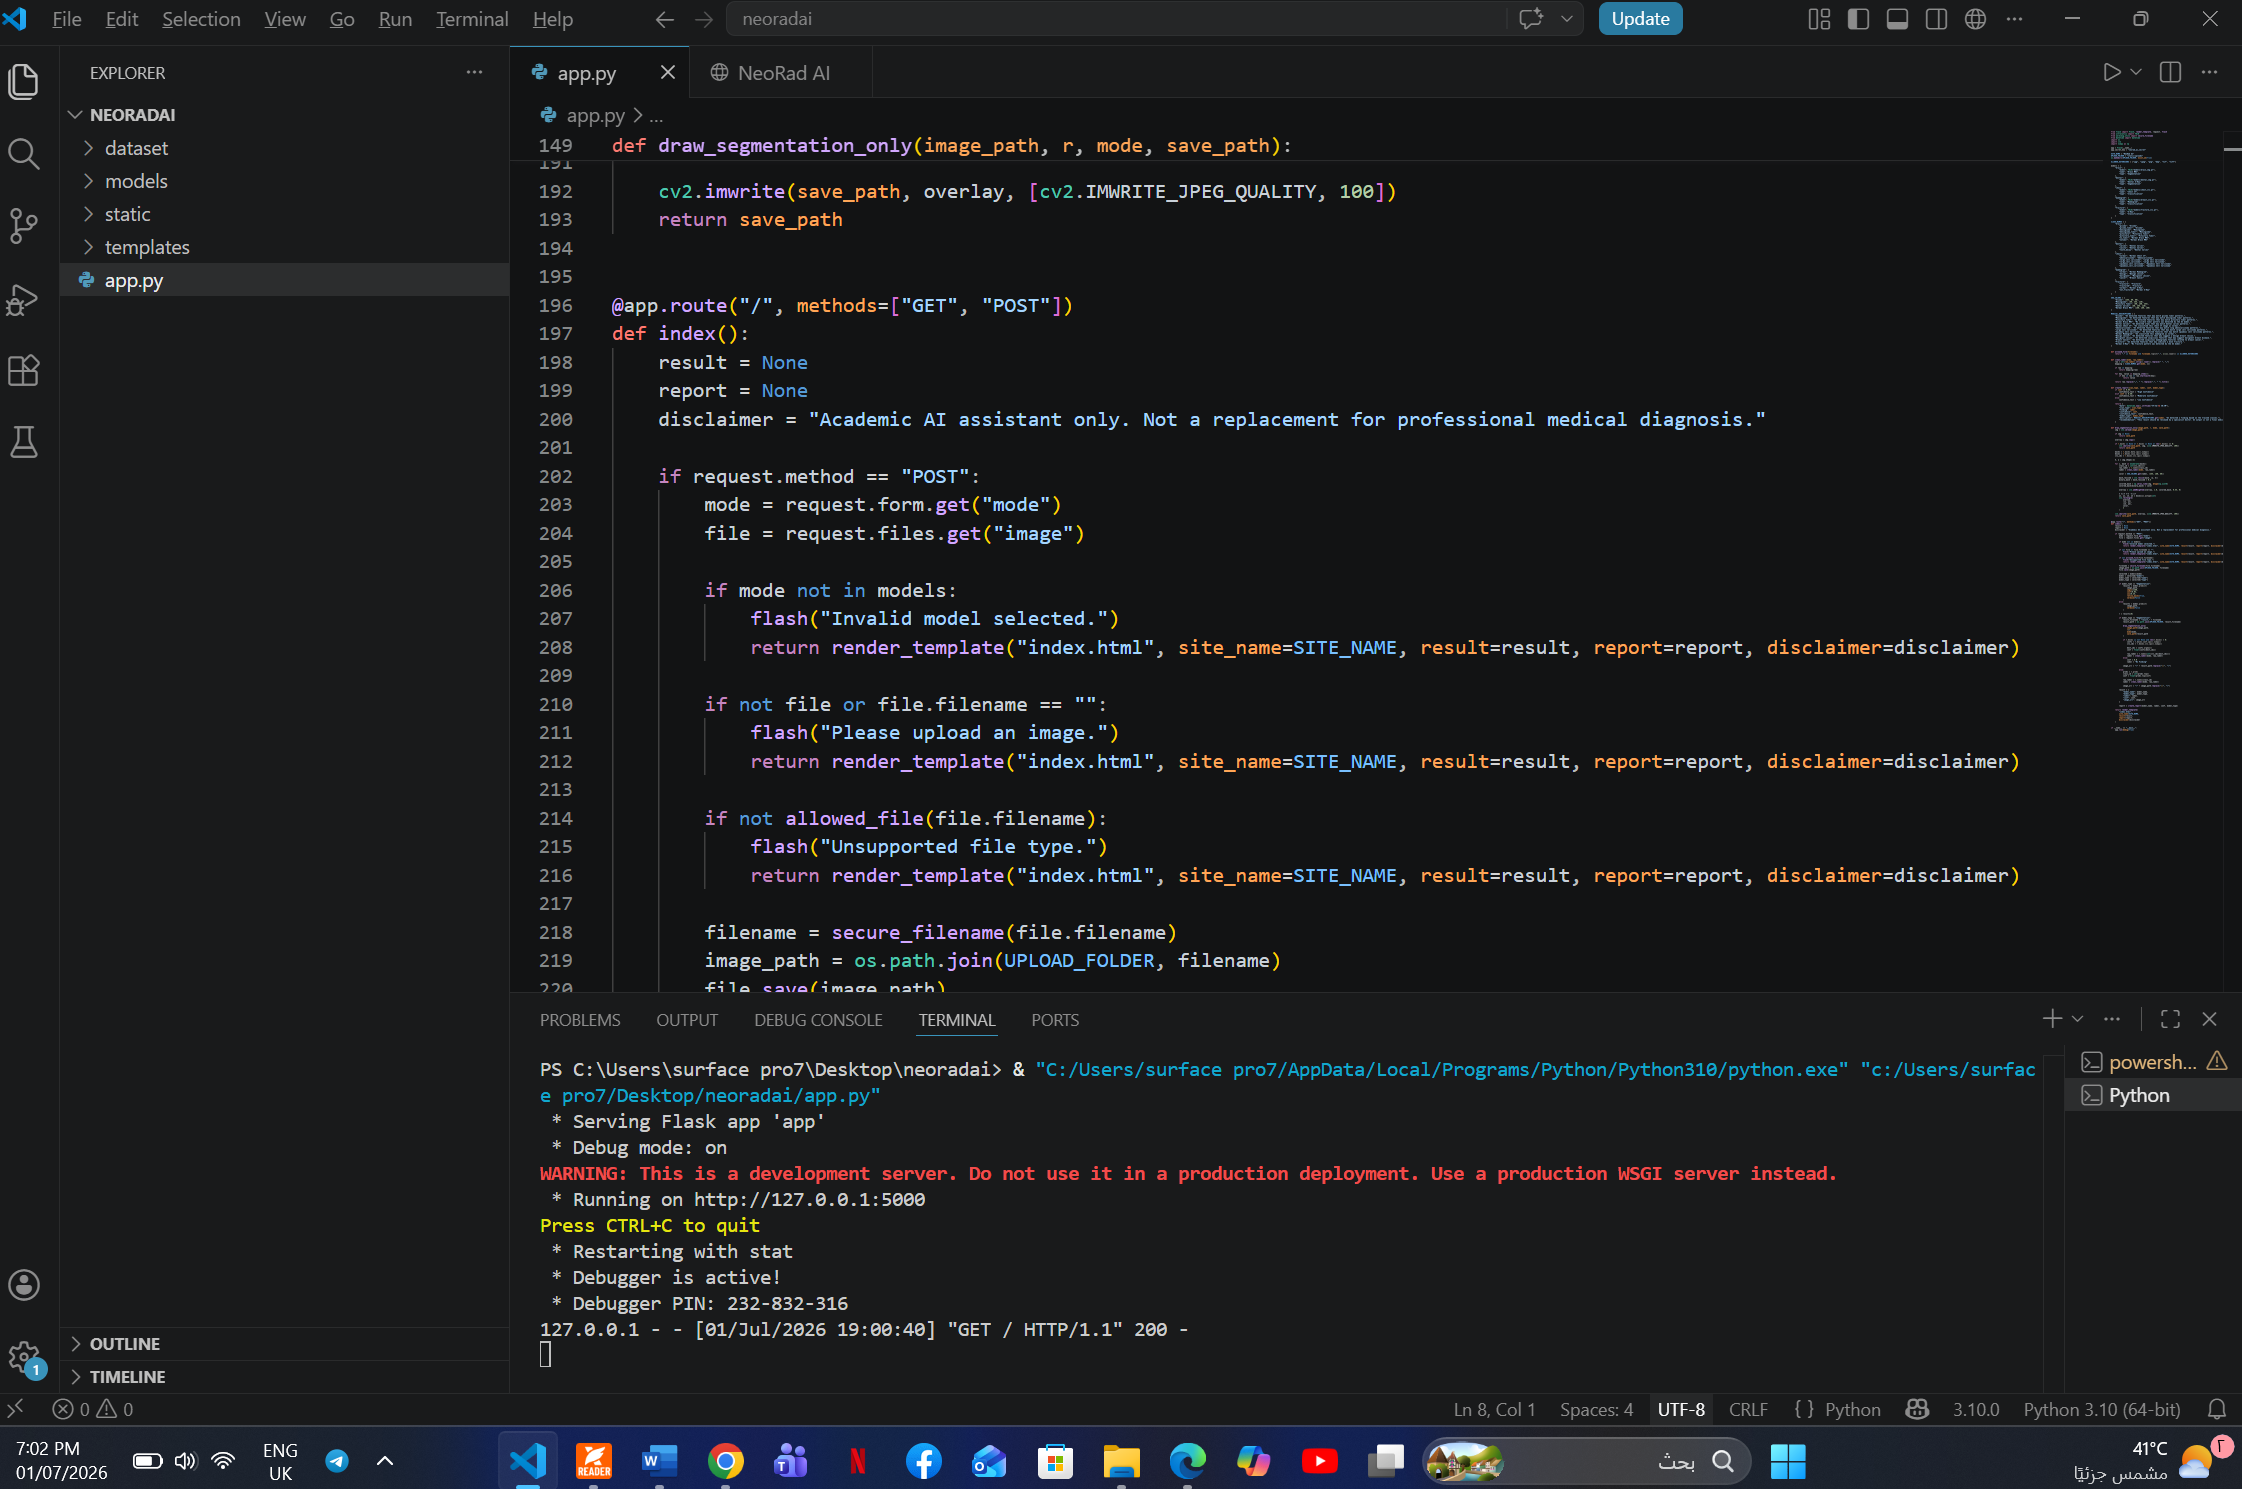Viewport: 2242px width, 1489px height.
Task: Open new terminal profile dropdown
Action: click(x=2077, y=1019)
